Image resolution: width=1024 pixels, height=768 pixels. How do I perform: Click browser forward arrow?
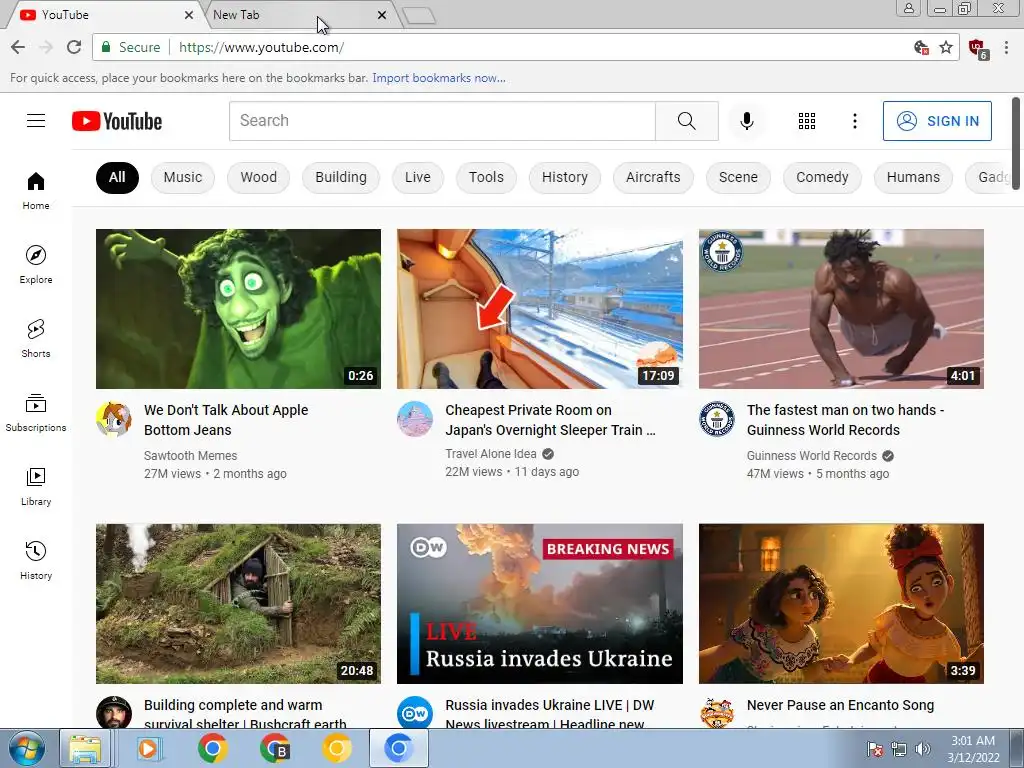[46, 47]
